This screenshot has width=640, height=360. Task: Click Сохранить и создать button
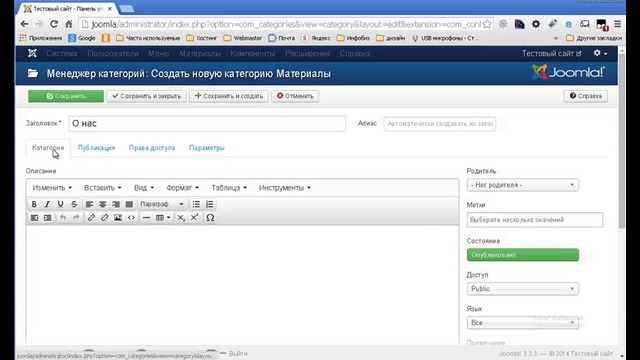[229, 96]
